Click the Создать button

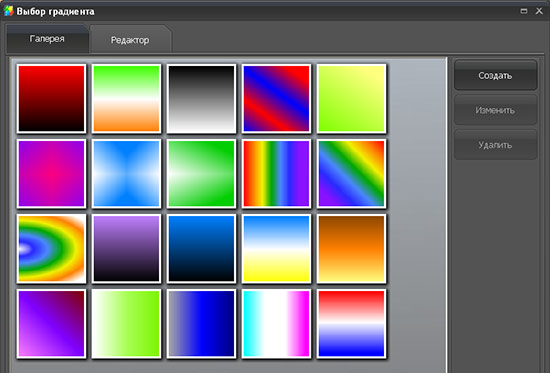click(x=495, y=75)
